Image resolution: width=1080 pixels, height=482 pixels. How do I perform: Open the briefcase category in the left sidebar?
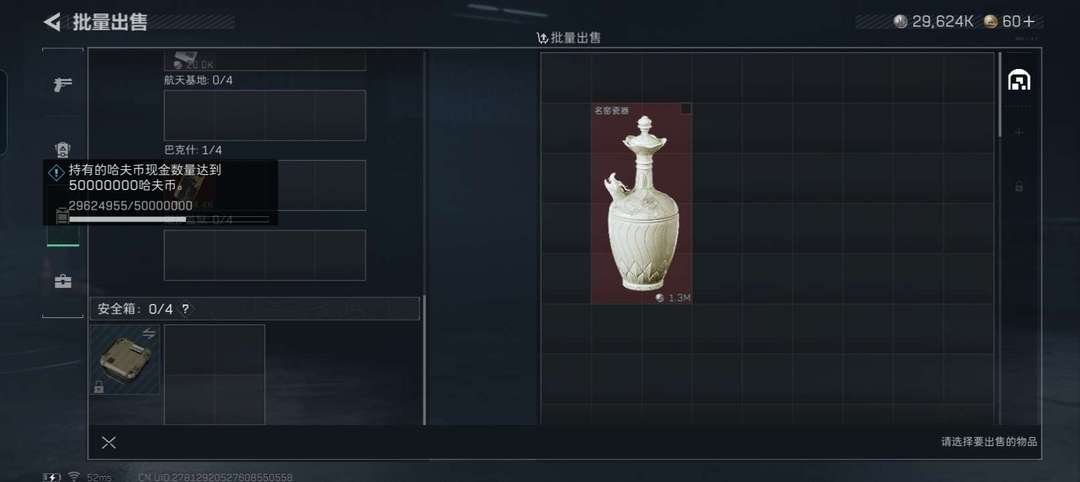[x=63, y=281]
